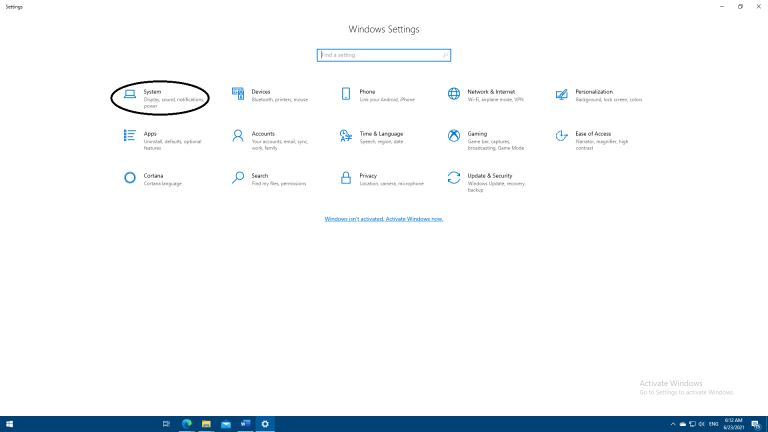
Task: Launch Microsoft Edge from the taskbar
Action: (187, 424)
